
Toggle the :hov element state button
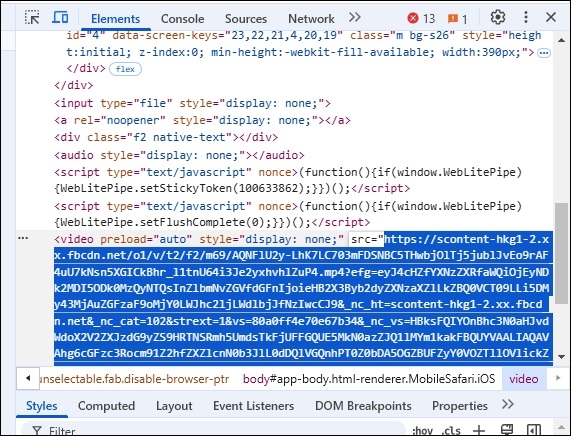pos(422,431)
